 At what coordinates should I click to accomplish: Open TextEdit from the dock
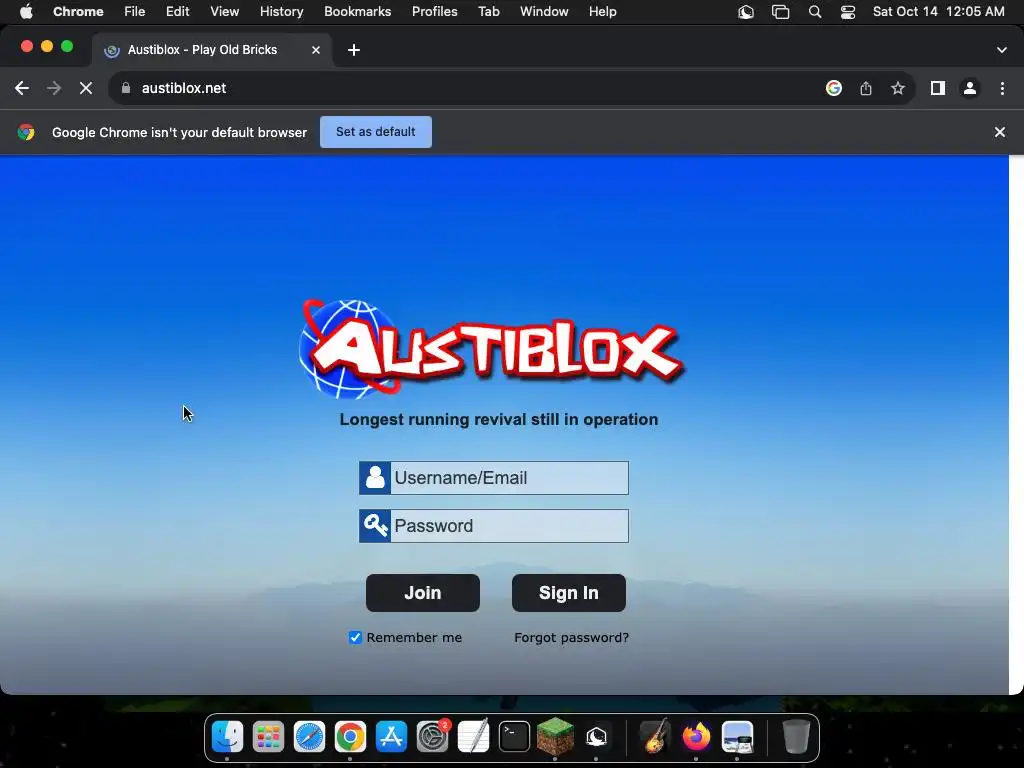473,737
